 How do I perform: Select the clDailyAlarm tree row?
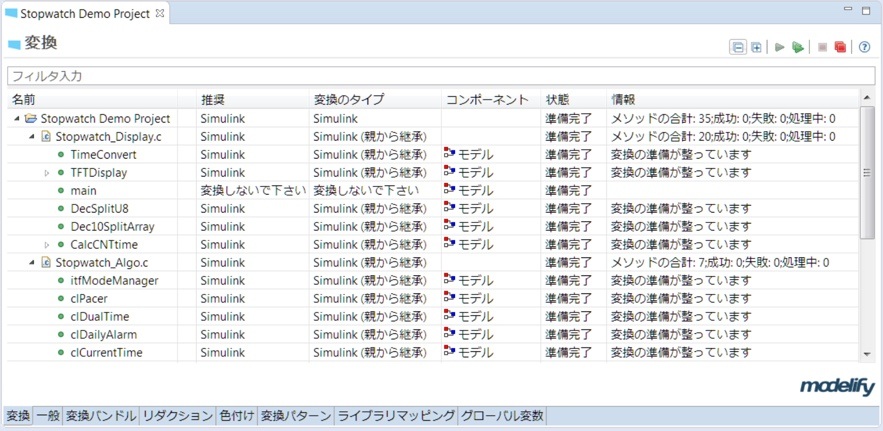point(434,335)
